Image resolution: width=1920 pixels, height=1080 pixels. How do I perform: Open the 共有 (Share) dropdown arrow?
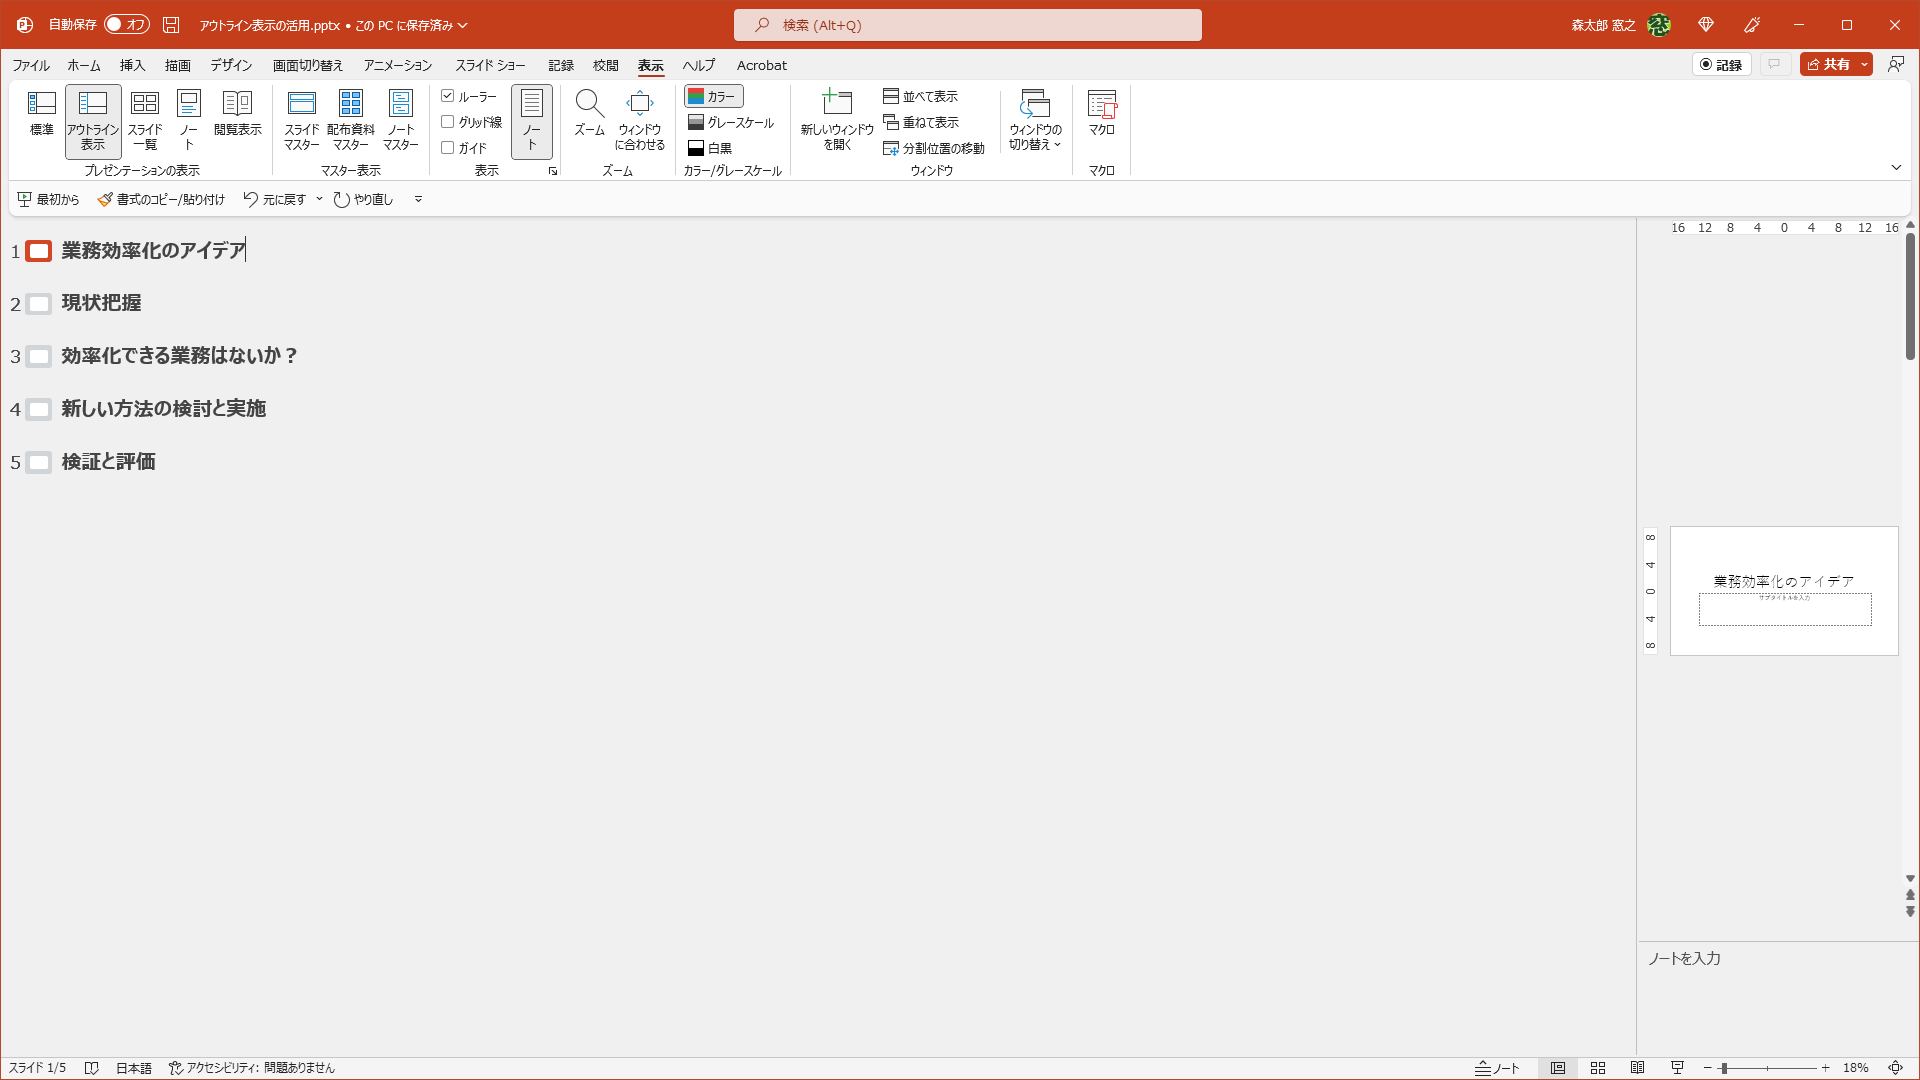(1864, 64)
